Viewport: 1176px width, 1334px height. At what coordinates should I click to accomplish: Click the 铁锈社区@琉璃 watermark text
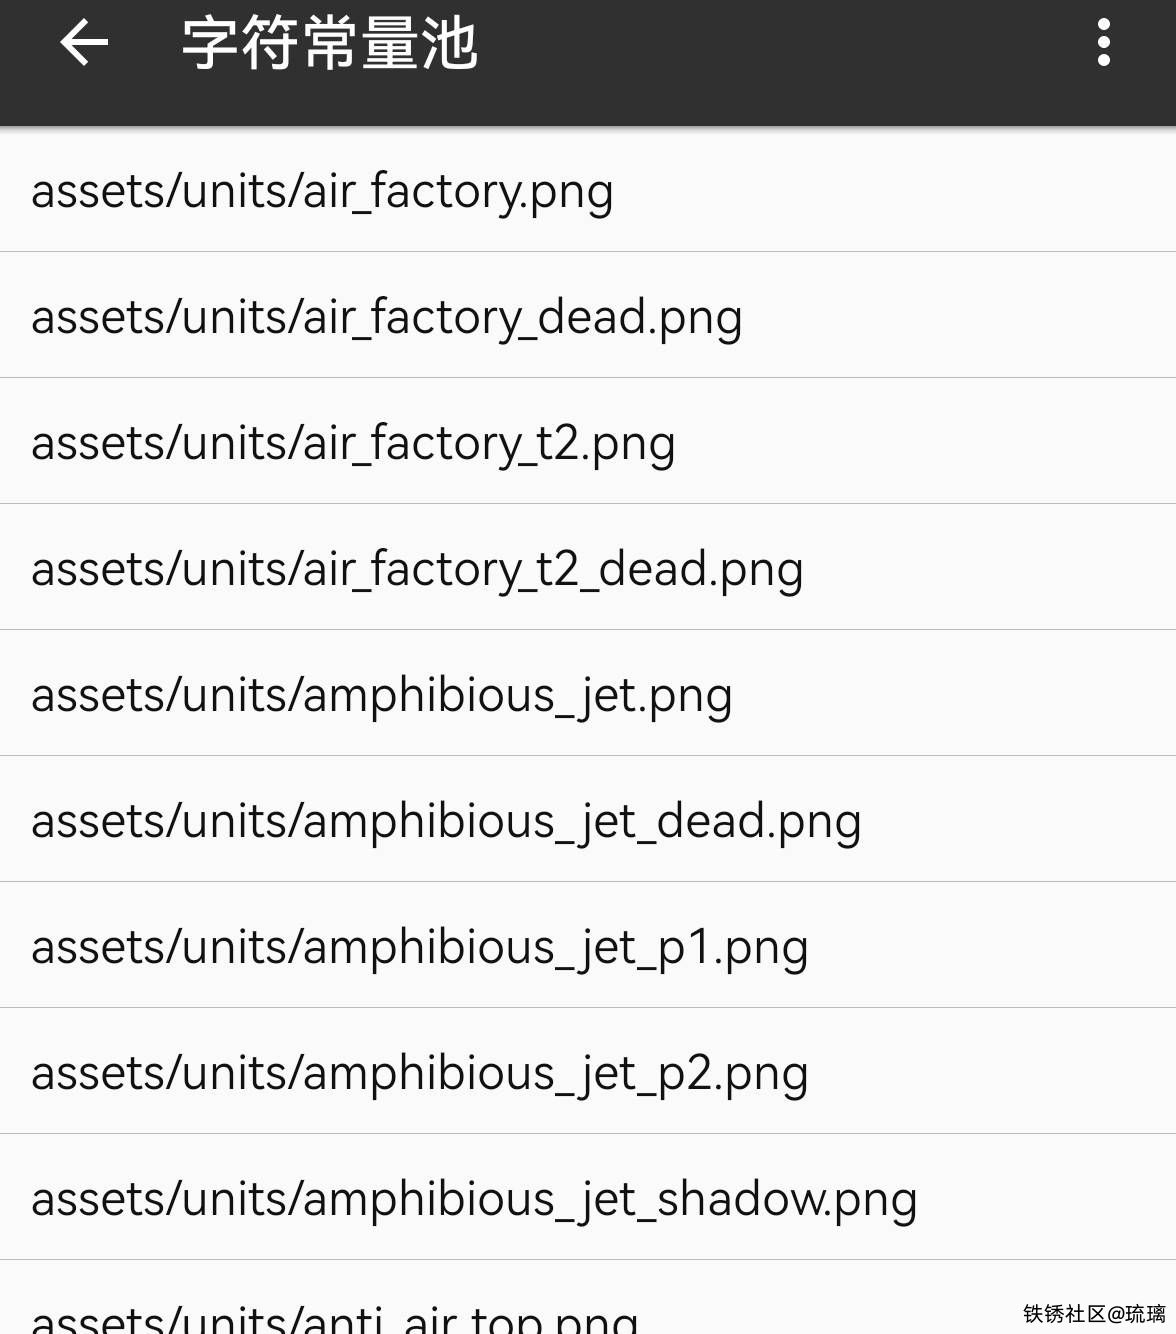(x=1093, y=1314)
